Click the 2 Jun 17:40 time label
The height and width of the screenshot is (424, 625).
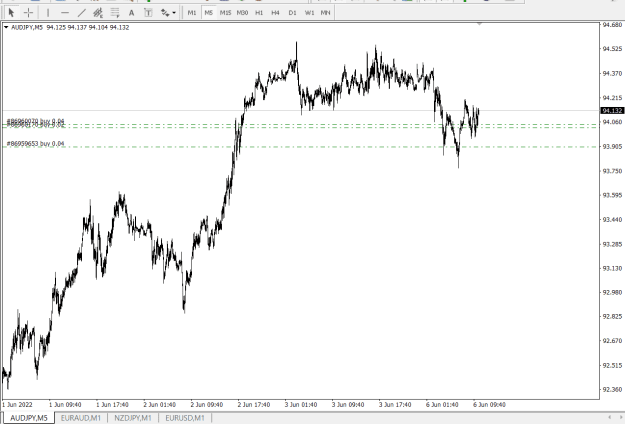(x=254, y=404)
